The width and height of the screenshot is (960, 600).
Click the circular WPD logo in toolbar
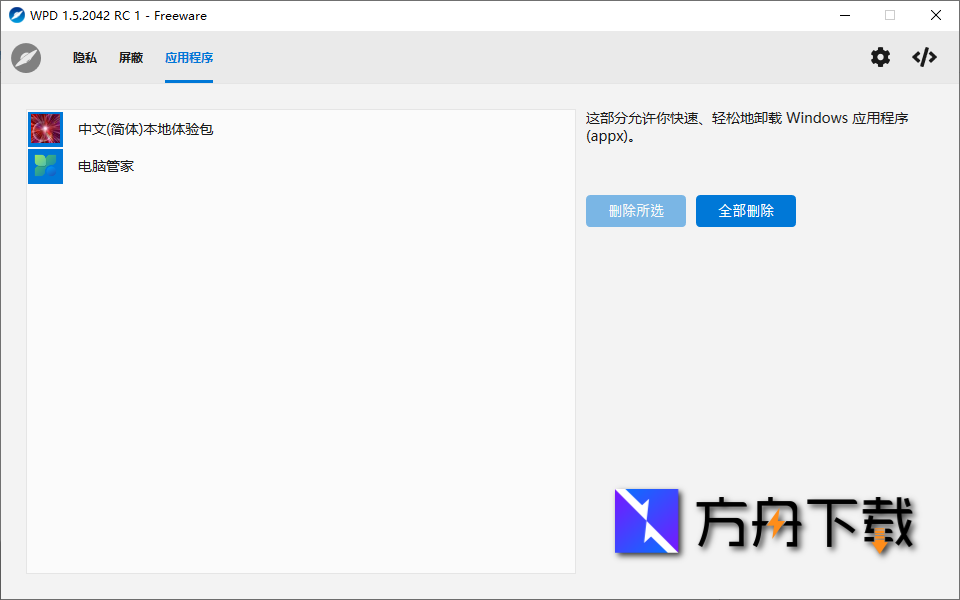pyautogui.click(x=26, y=57)
